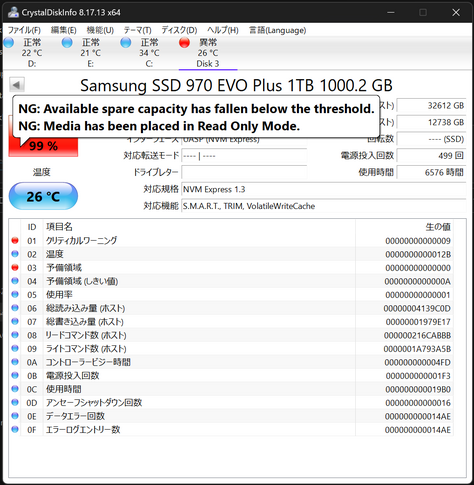Click raw value 0000000000012B
Screen dimensions: 474x485
click(x=418, y=254)
